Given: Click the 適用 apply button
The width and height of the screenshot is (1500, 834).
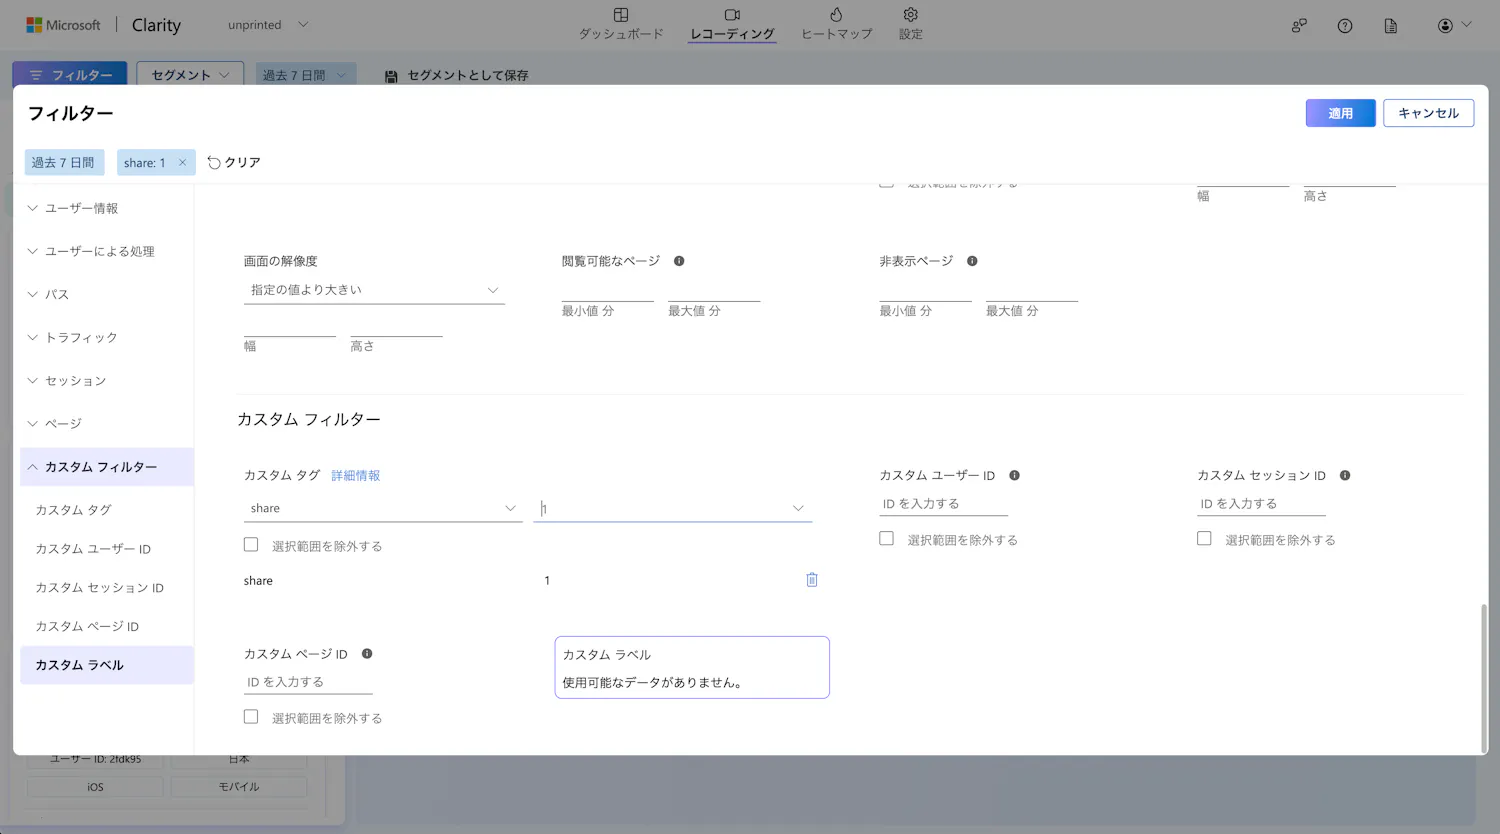Looking at the screenshot, I should pos(1340,113).
